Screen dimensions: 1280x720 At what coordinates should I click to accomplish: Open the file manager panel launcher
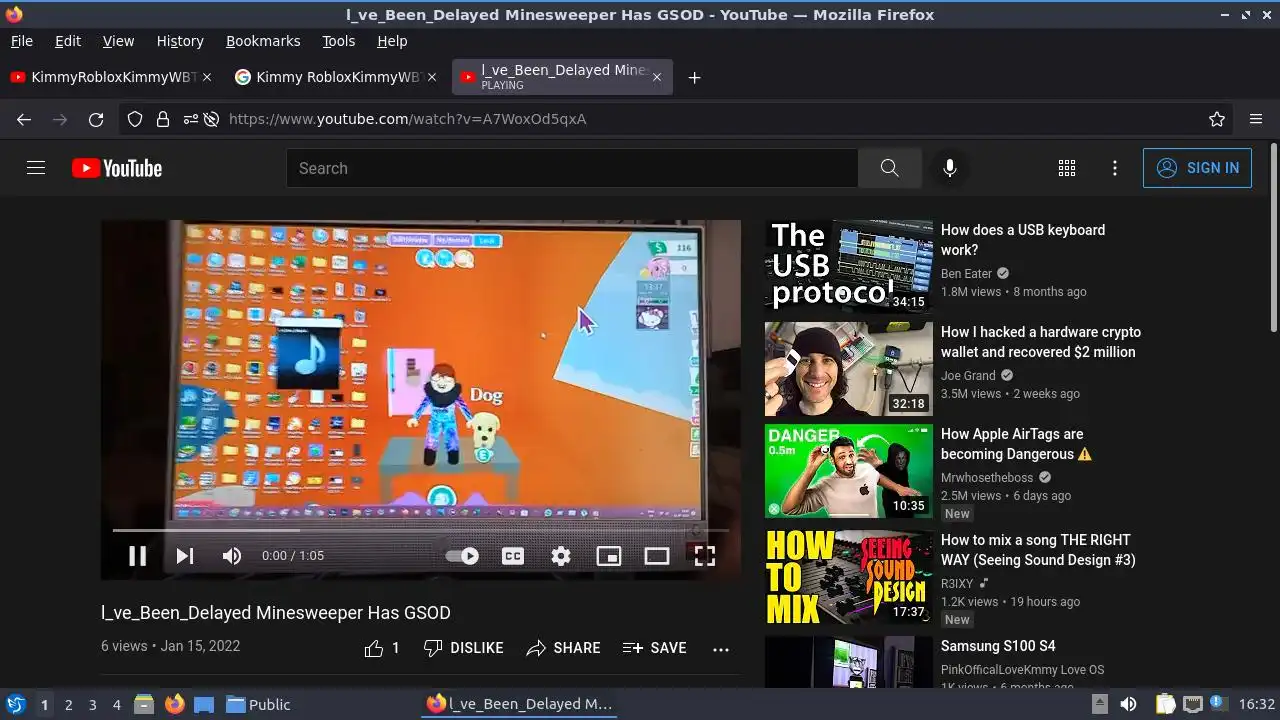143,704
